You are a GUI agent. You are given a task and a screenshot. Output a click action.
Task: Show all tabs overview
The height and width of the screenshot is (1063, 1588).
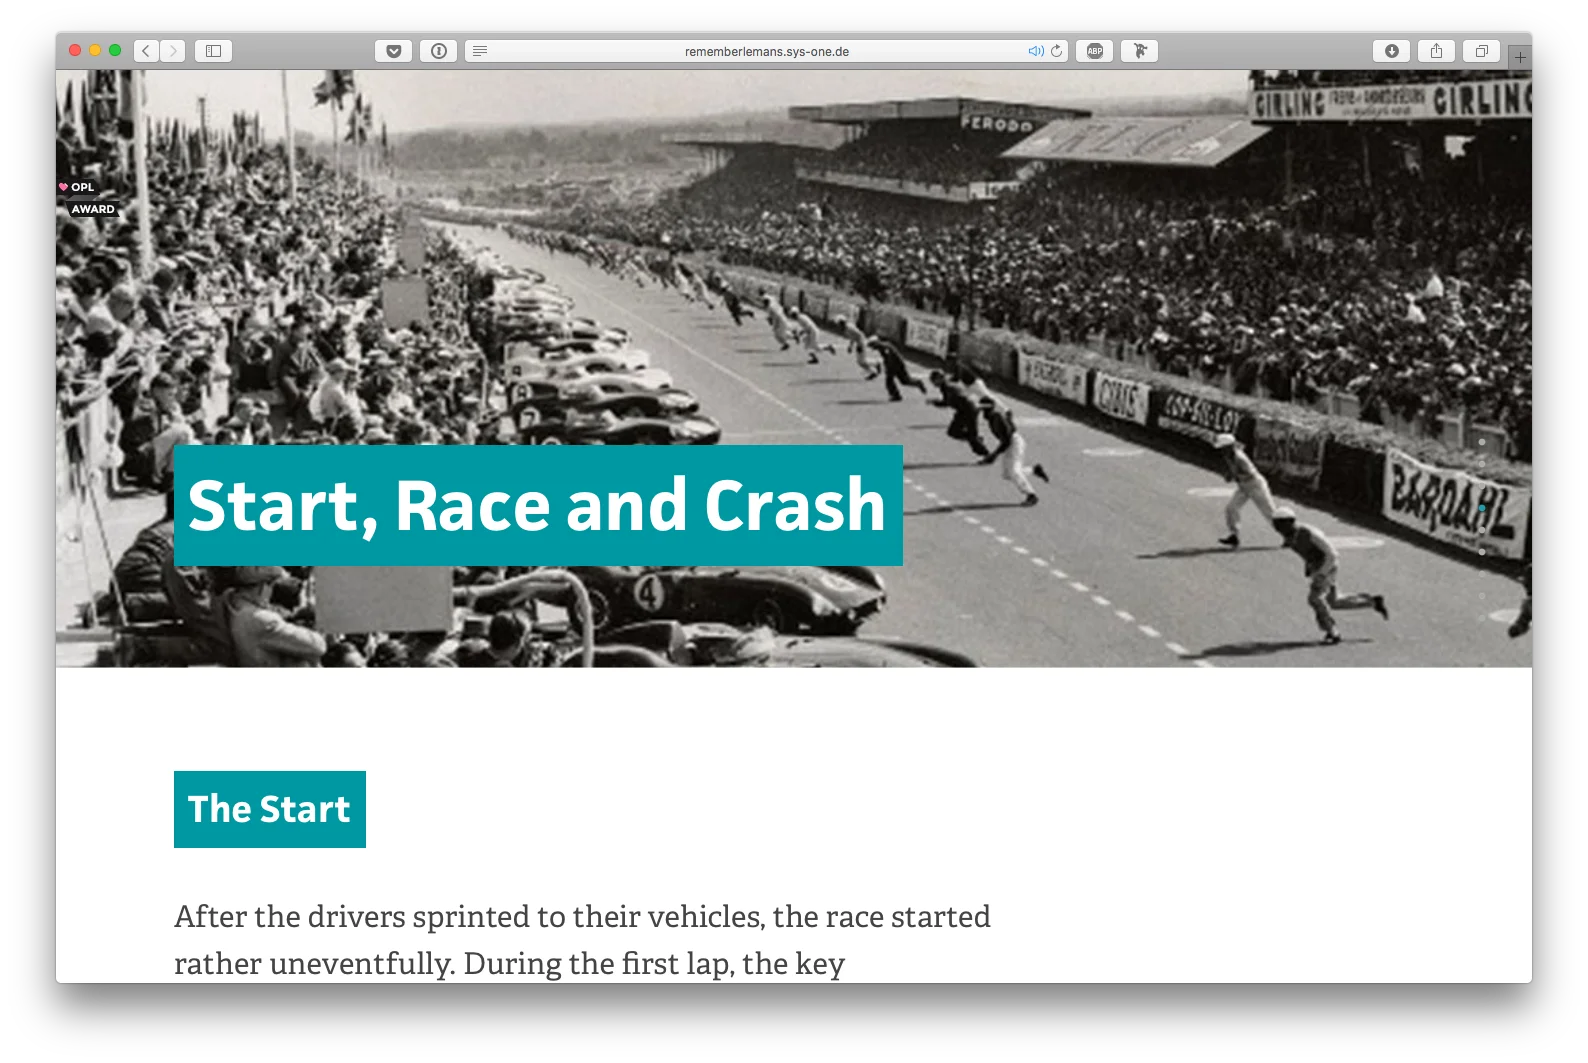[x=1481, y=51]
